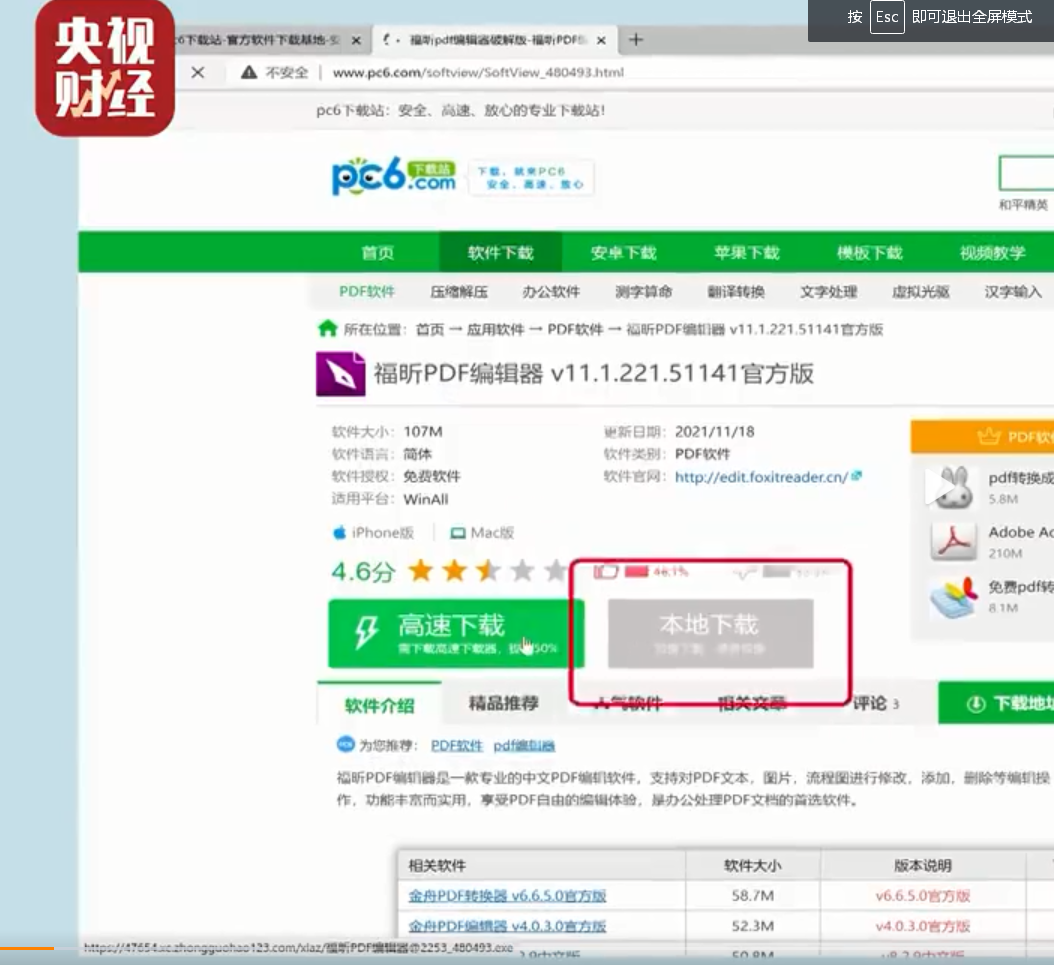This screenshot has width=1054, height=965.
Task: Open 金舟PDF转换器 v6.6.5.0官方版 link
Action: [x=508, y=896]
